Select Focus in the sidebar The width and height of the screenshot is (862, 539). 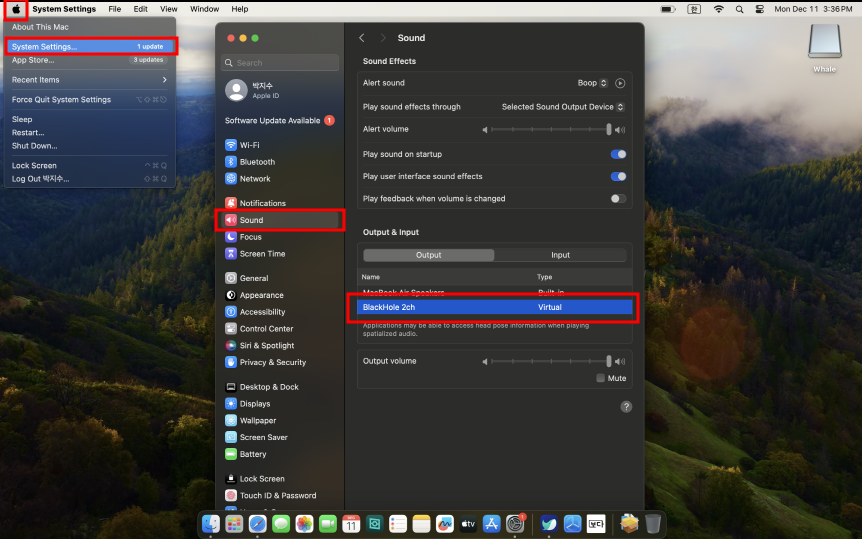[x=244, y=237]
